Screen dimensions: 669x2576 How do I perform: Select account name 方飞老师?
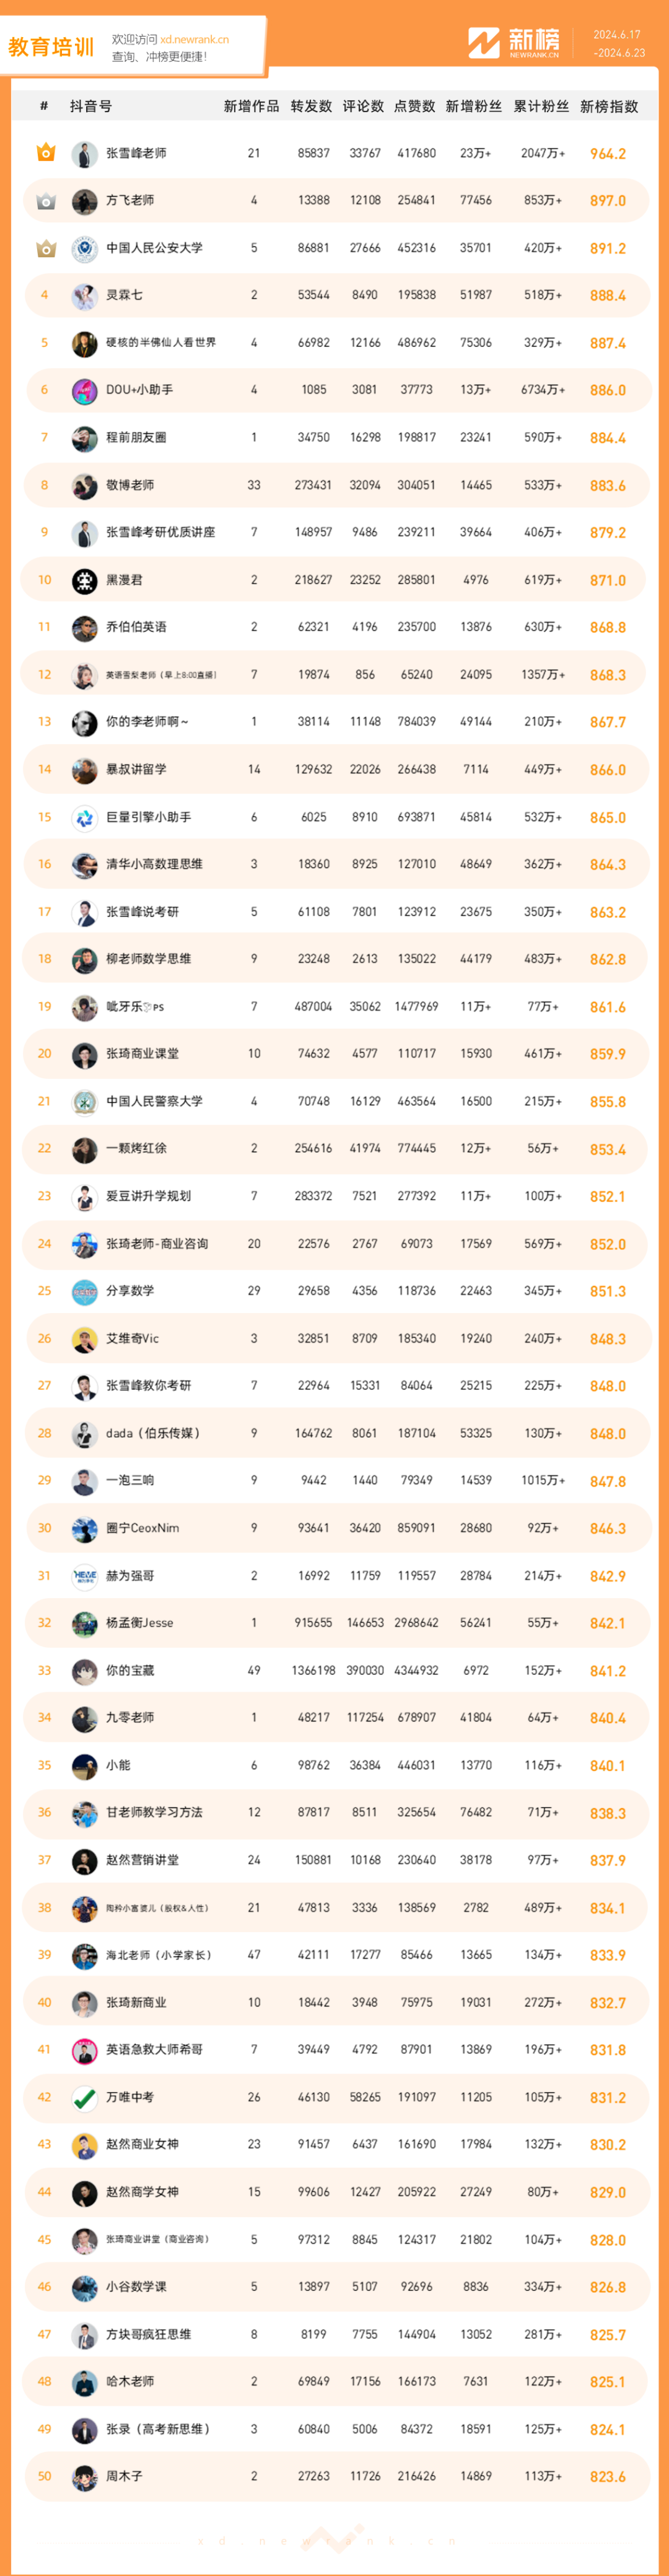point(130,201)
